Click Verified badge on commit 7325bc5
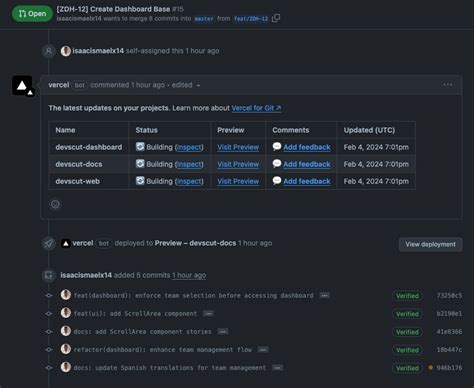The height and width of the screenshot is (388, 474). (407, 296)
